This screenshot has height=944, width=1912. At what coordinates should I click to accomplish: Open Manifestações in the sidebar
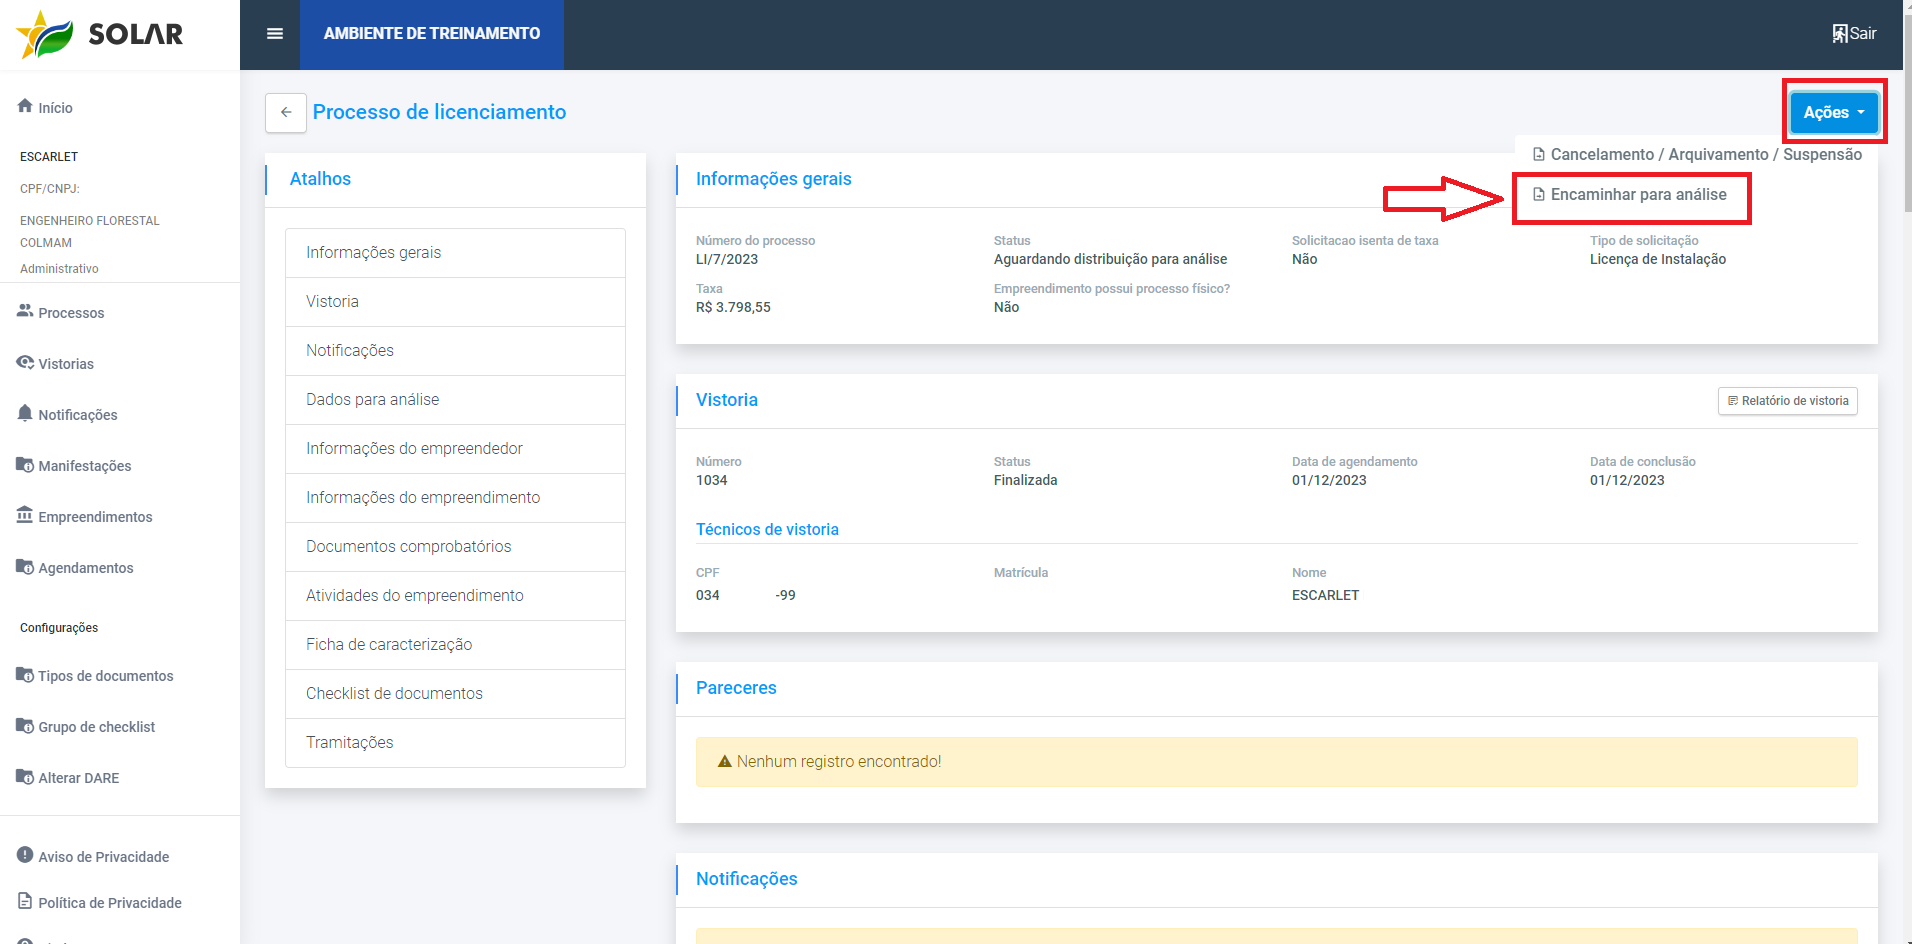[x=85, y=466]
